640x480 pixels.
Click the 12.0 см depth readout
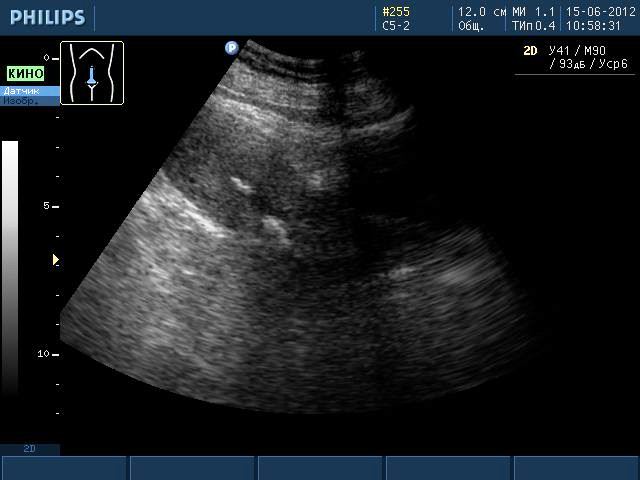(x=481, y=12)
